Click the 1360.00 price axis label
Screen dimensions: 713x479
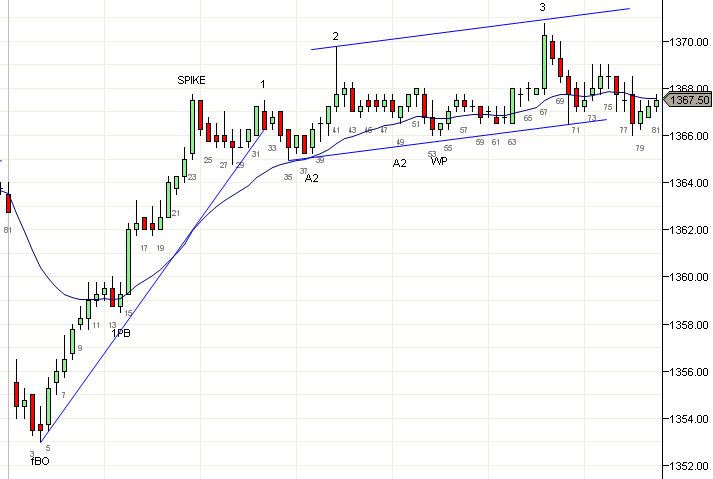click(x=688, y=277)
